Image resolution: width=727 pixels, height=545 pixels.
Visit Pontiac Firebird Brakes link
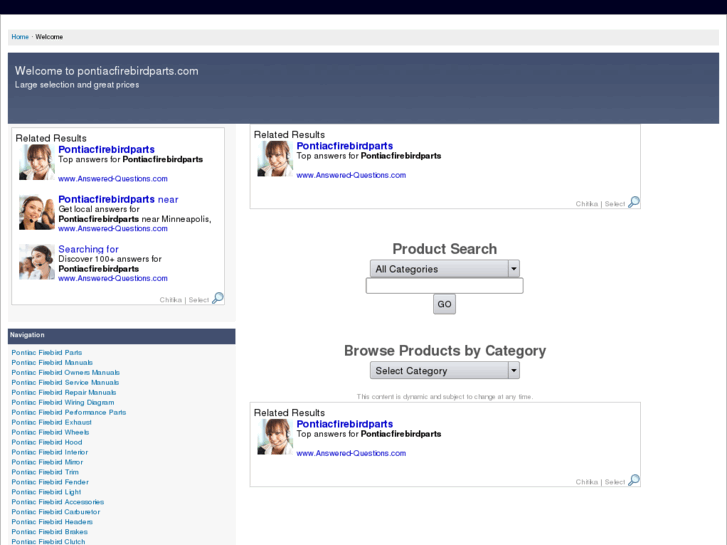49,532
